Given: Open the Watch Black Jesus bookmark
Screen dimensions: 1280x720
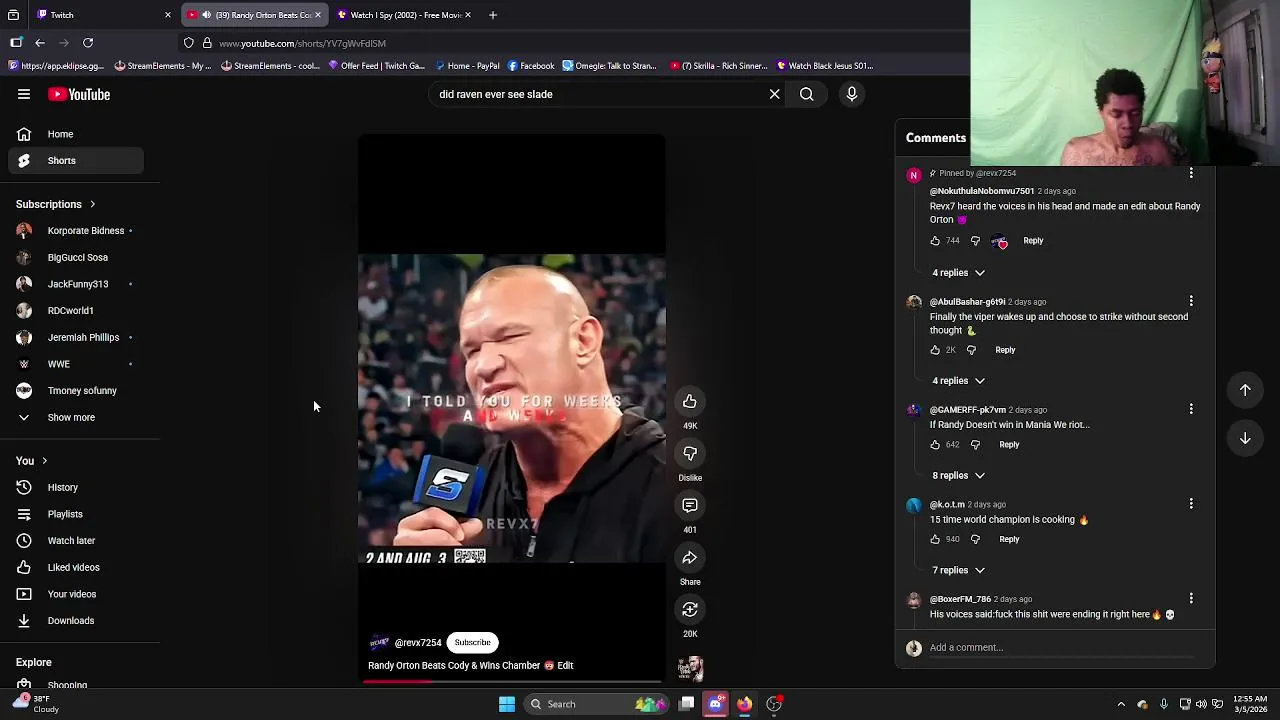Looking at the screenshot, I should click(x=825, y=66).
